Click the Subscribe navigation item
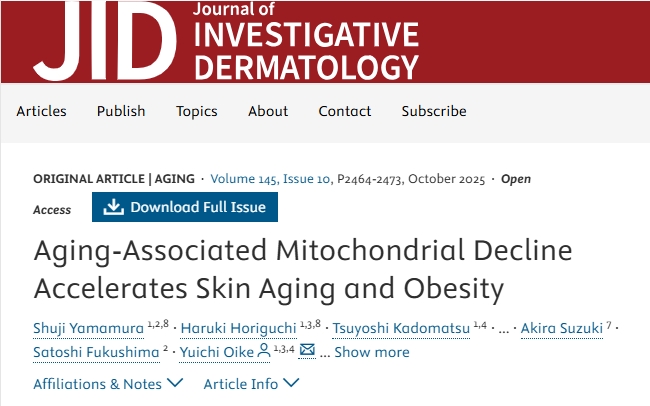 tap(434, 111)
